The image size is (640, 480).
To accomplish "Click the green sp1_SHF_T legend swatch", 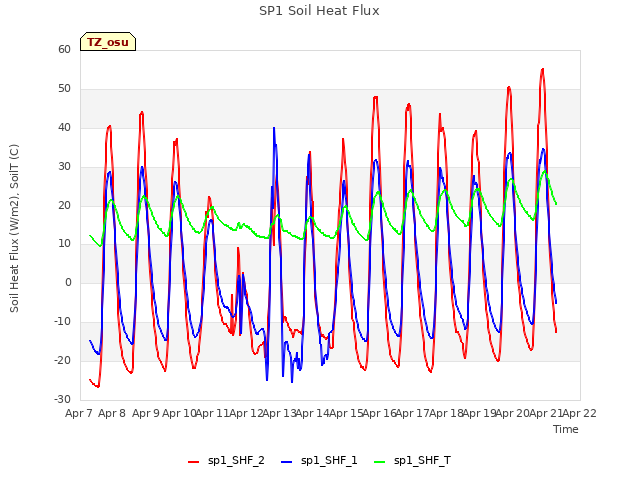I will coord(380,462).
